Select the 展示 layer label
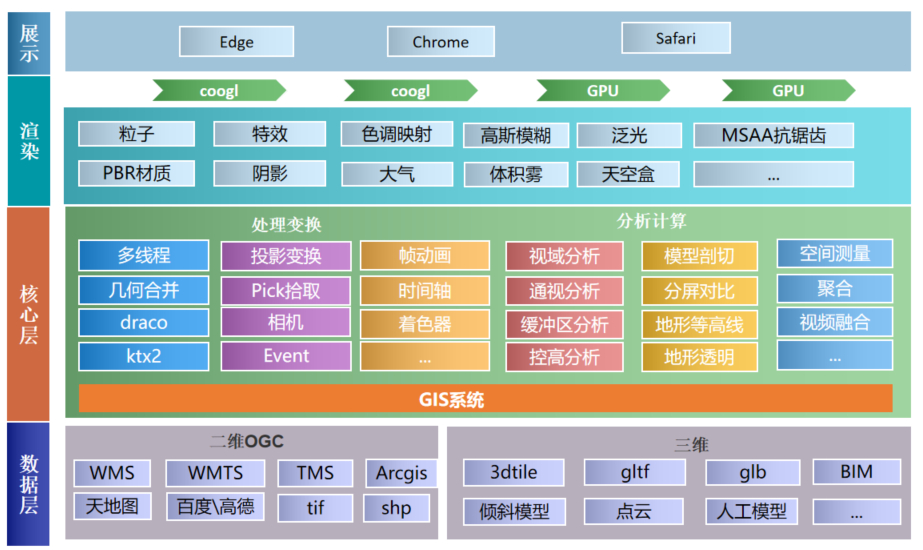This screenshot has height=550, width=923. tap(30, 42)
